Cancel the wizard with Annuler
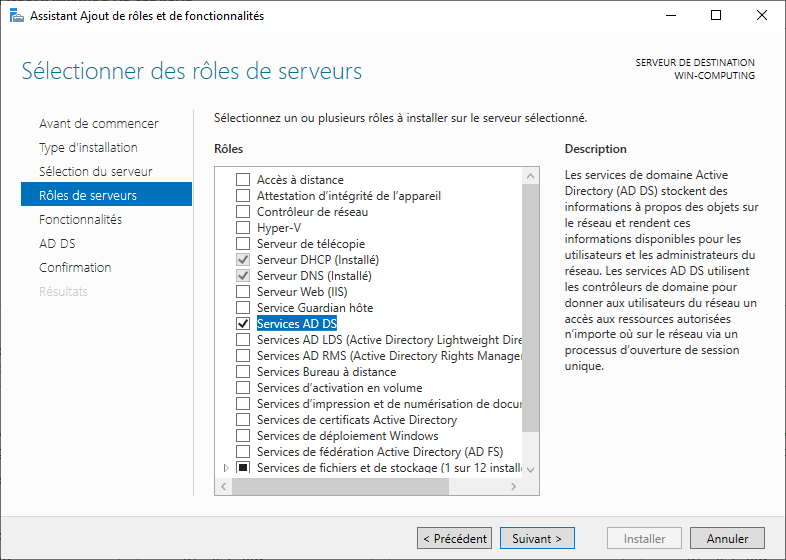Screen dimensions: 786x560 pos(727,539)
